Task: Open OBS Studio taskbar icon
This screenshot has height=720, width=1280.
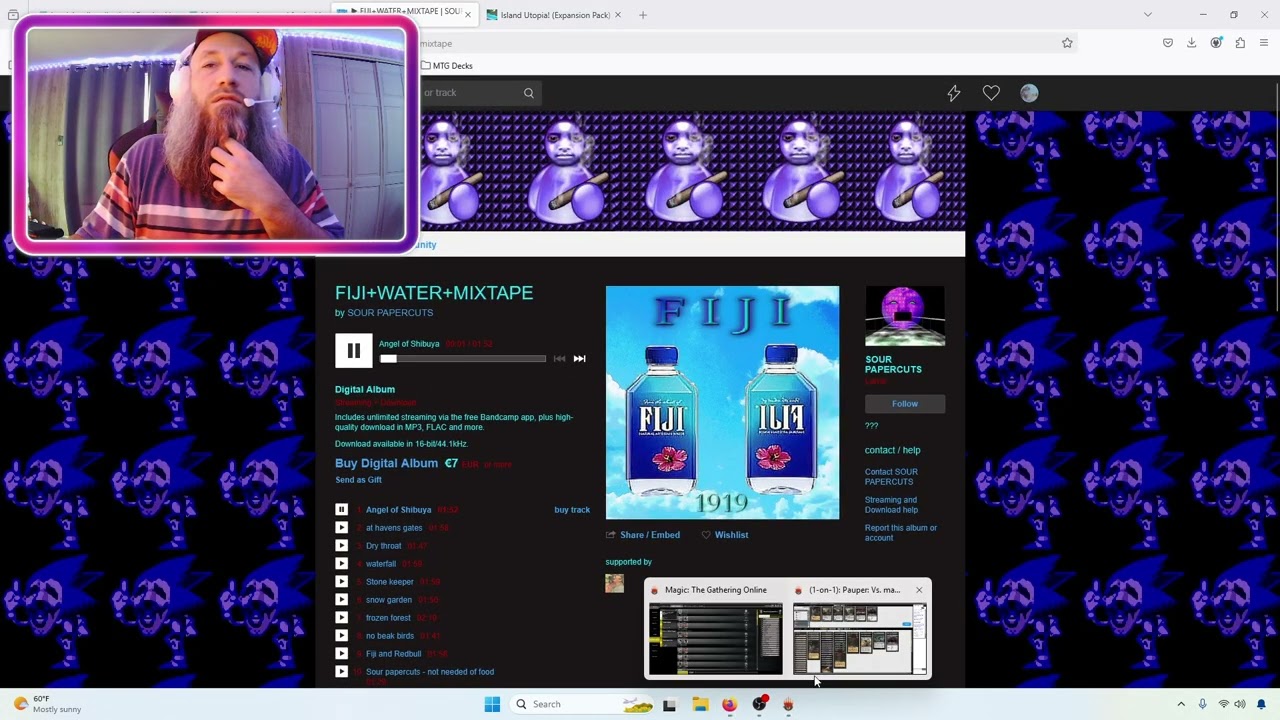Action: [x=759, y=705]
